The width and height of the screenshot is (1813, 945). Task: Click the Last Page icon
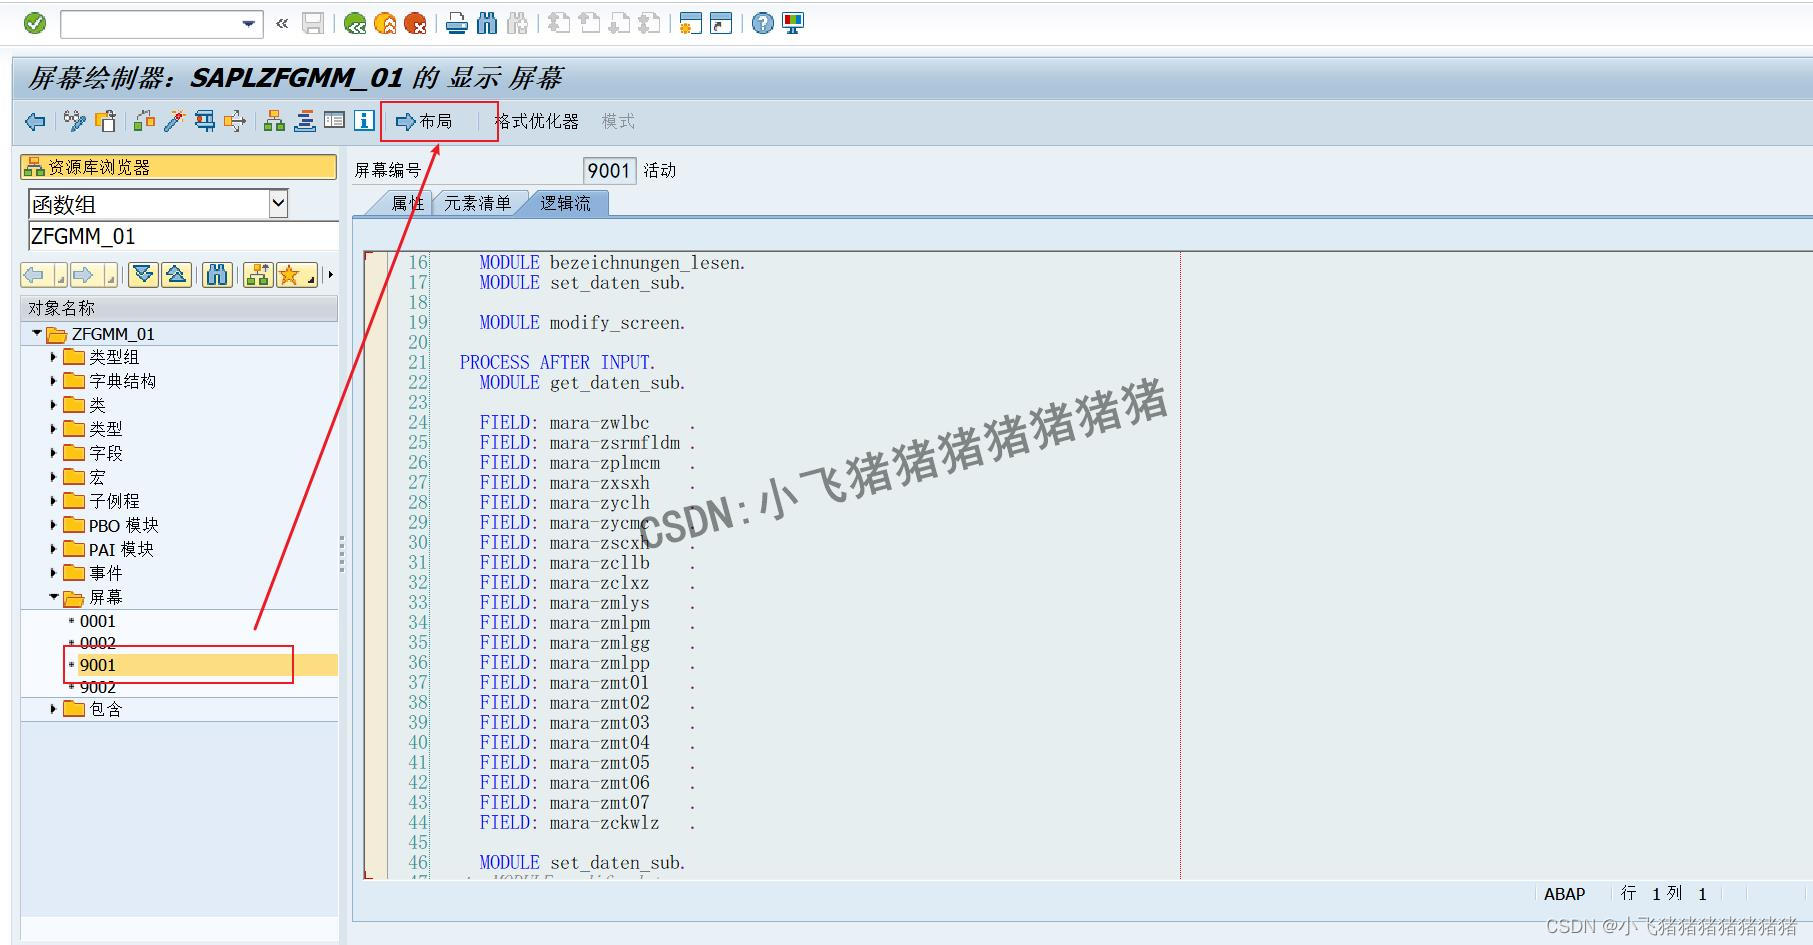pyautogui.click(x=649, y=23)
